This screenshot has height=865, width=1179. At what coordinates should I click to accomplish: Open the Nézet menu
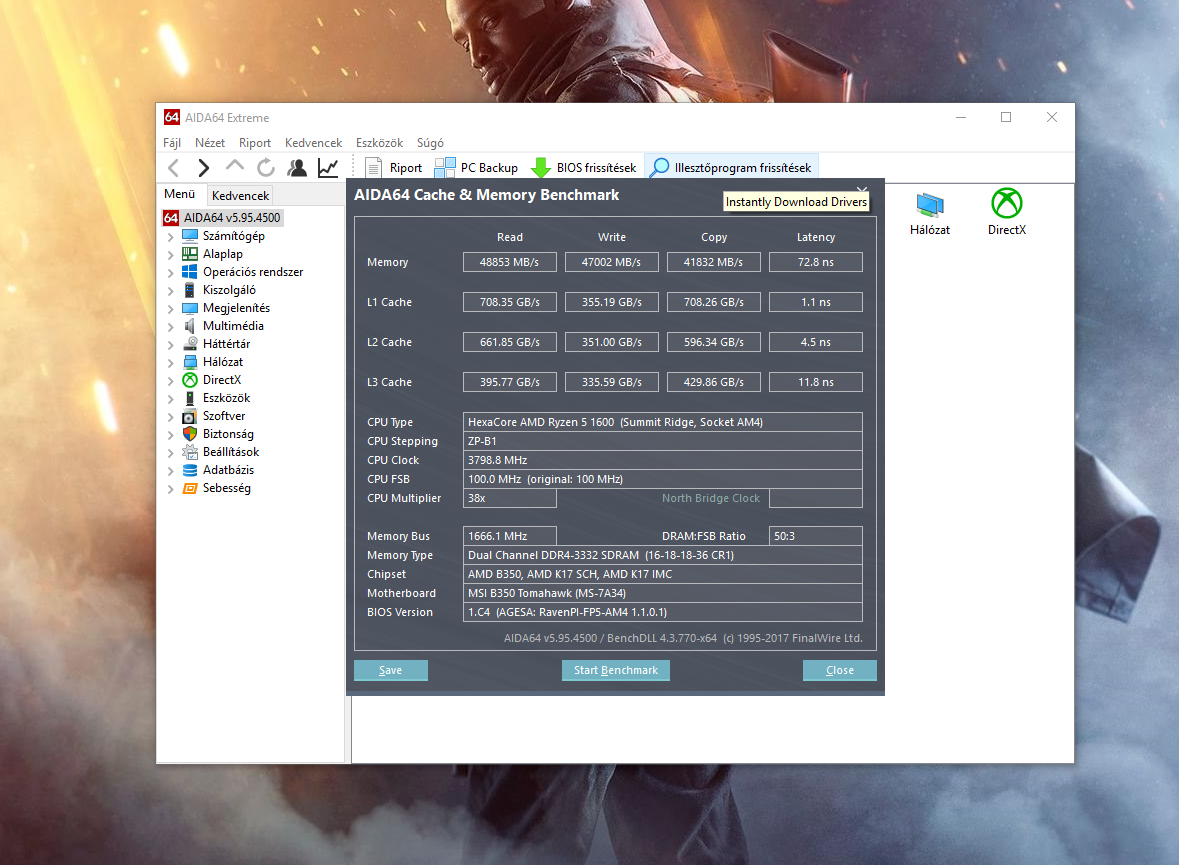210,143
